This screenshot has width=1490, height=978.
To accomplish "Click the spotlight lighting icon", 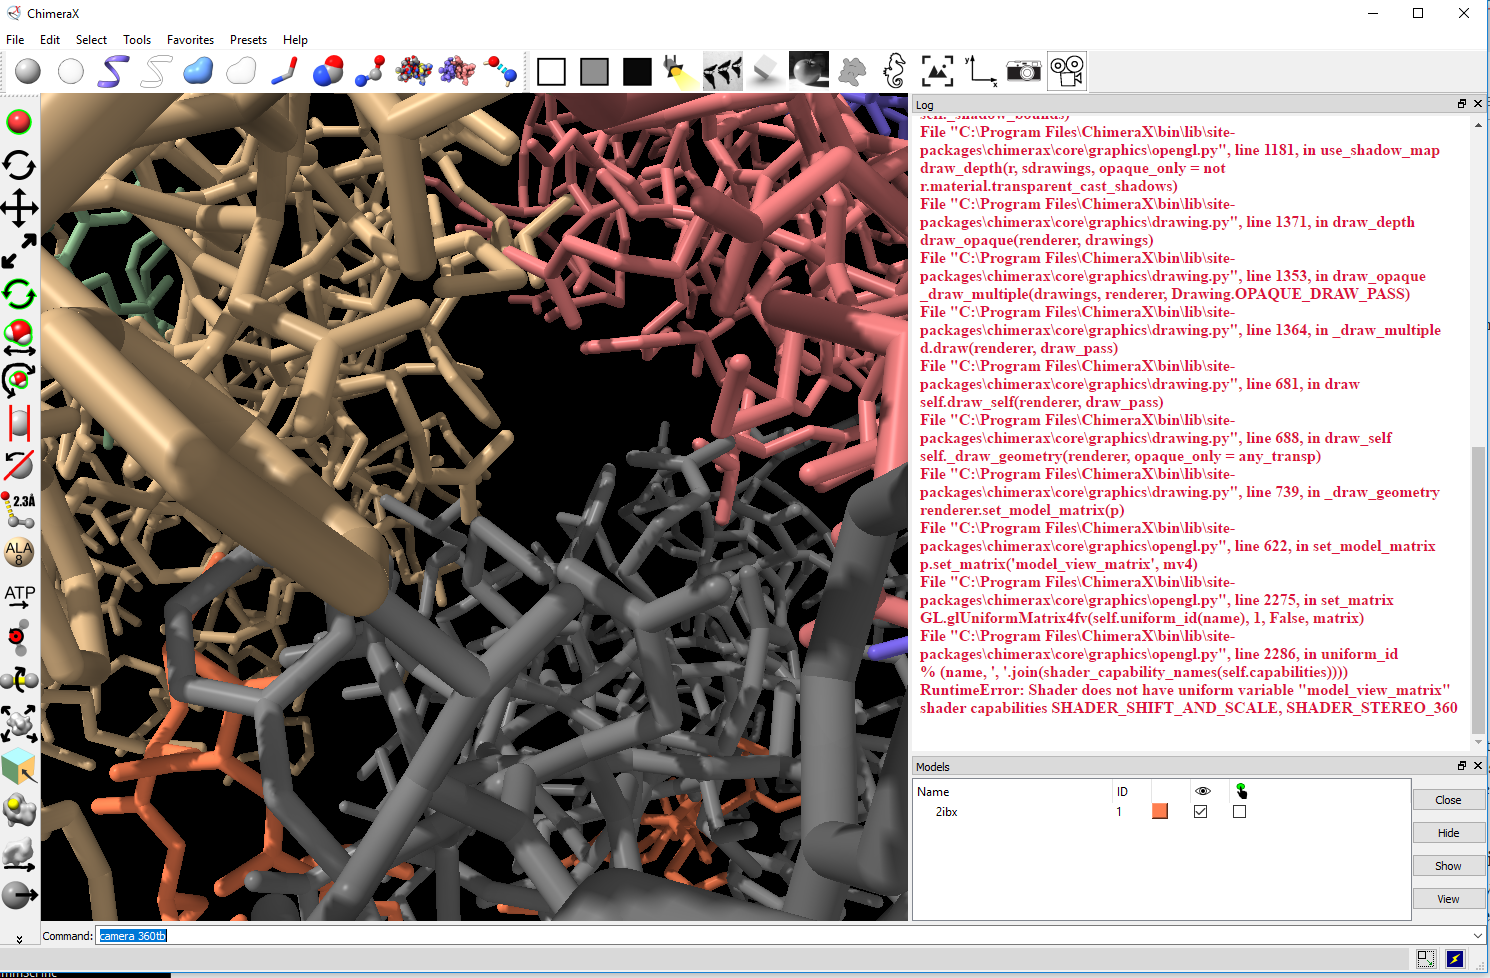I will pyautogui.click(x=680, y=71).
